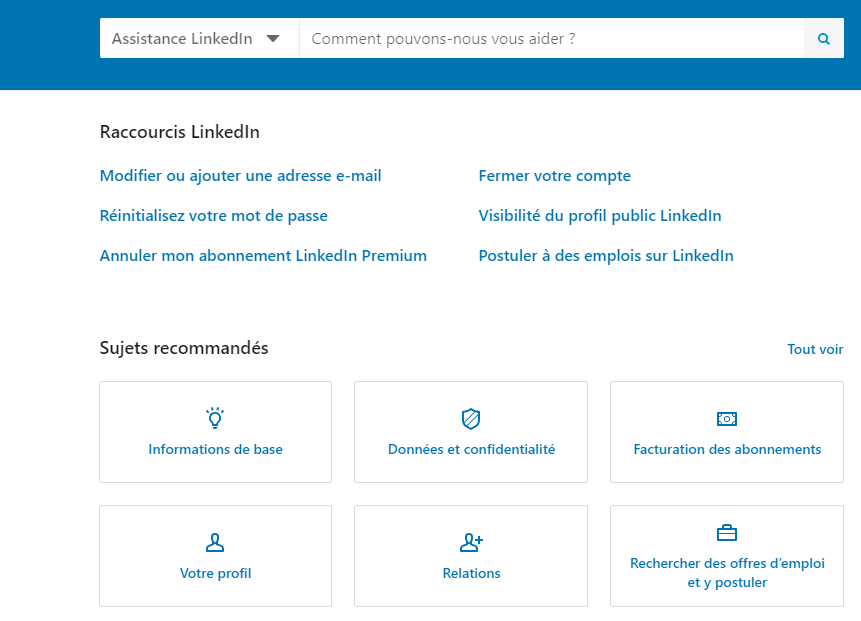Click the payment card icon for Facturation
This screenshot has width=861, height=621.
point(726,418)
